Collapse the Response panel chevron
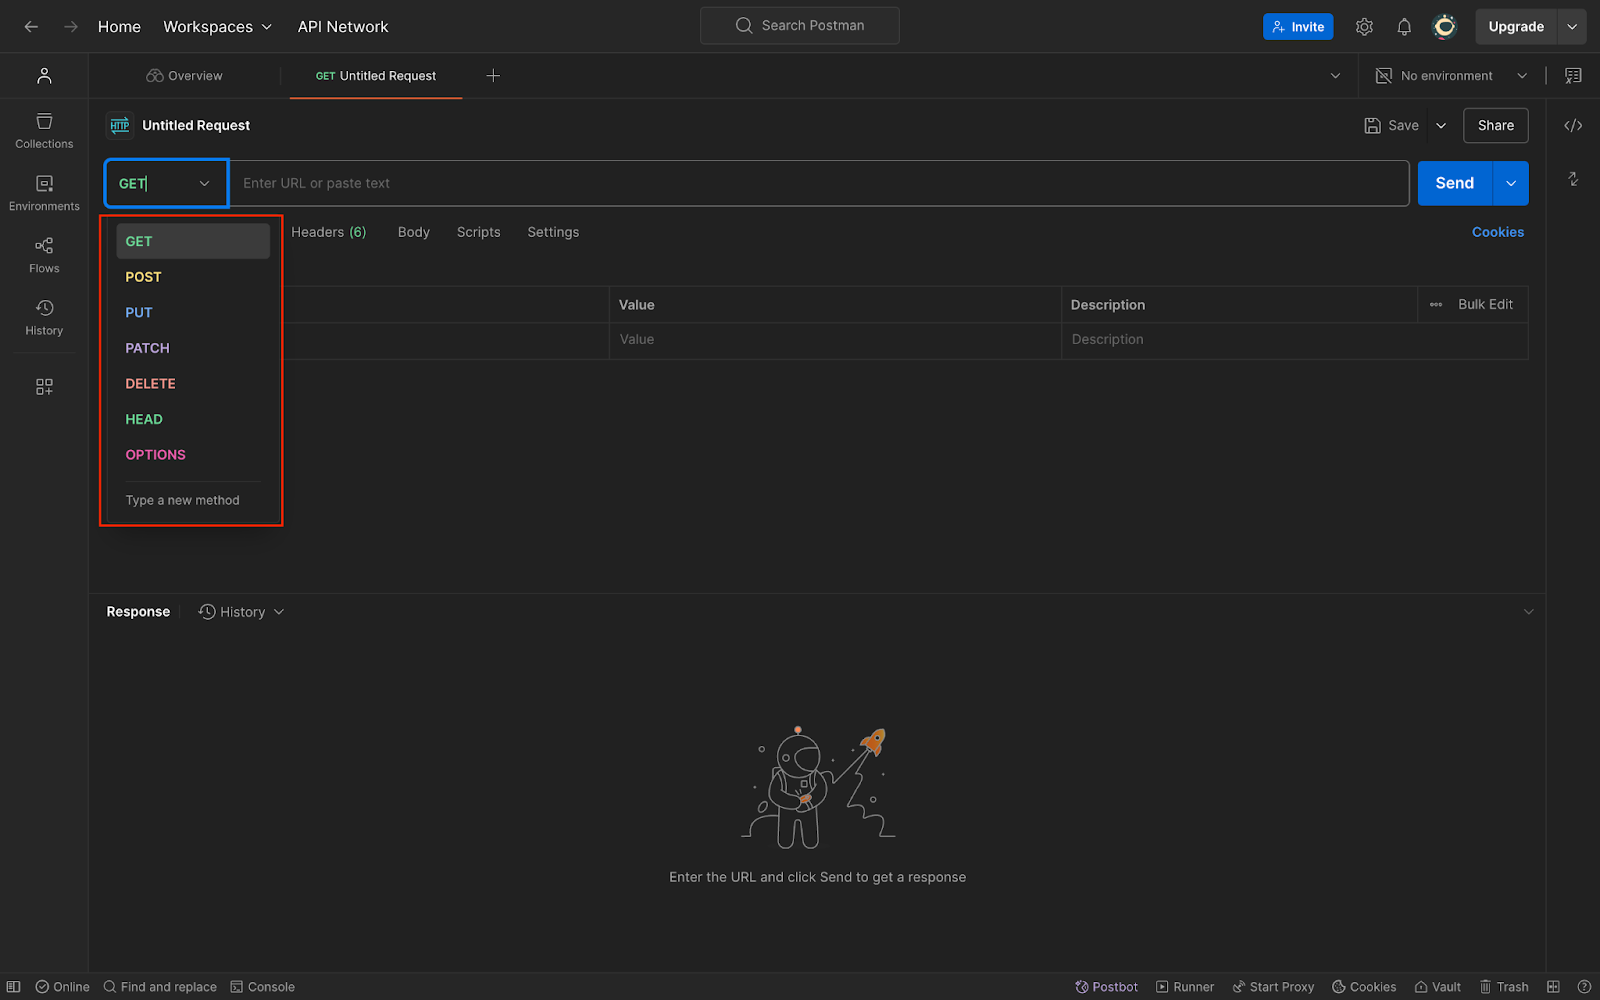1600x1000 pixels. (x=1528, y=612)
